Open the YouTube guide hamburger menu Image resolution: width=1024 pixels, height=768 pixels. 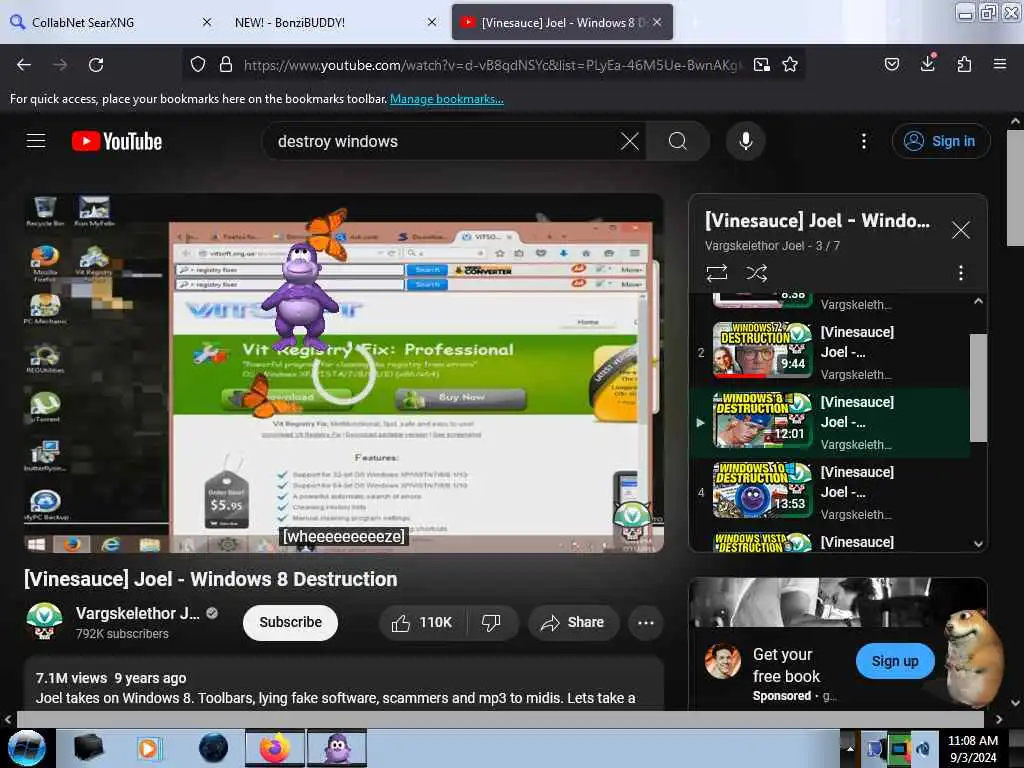click(36, 141)
